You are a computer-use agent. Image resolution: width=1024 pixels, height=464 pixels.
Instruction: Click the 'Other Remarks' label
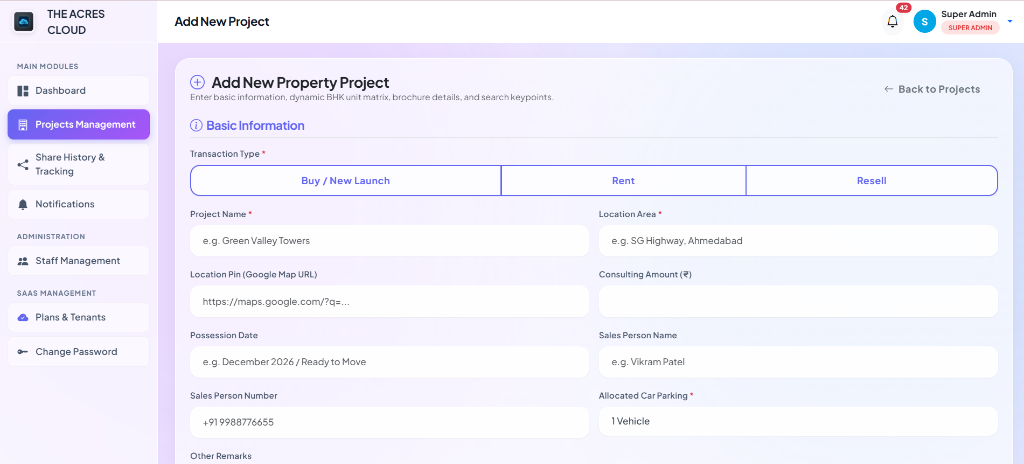221,456
